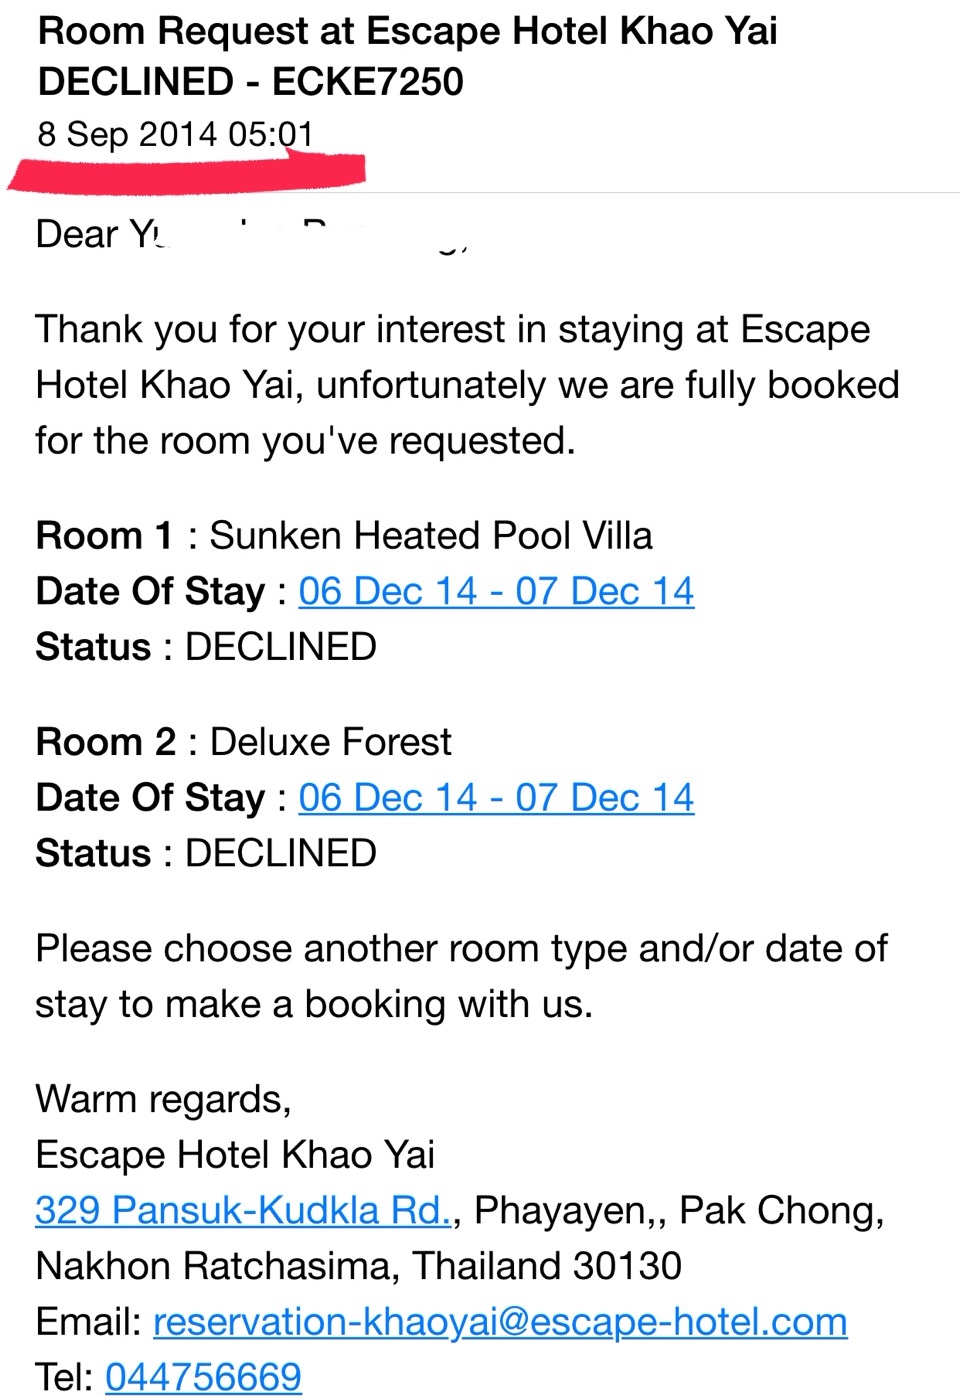960x1399 pixels.
Task: Click the reservation-khaoyai@escape-hotel.com email link
Action: coord(500,1321)
